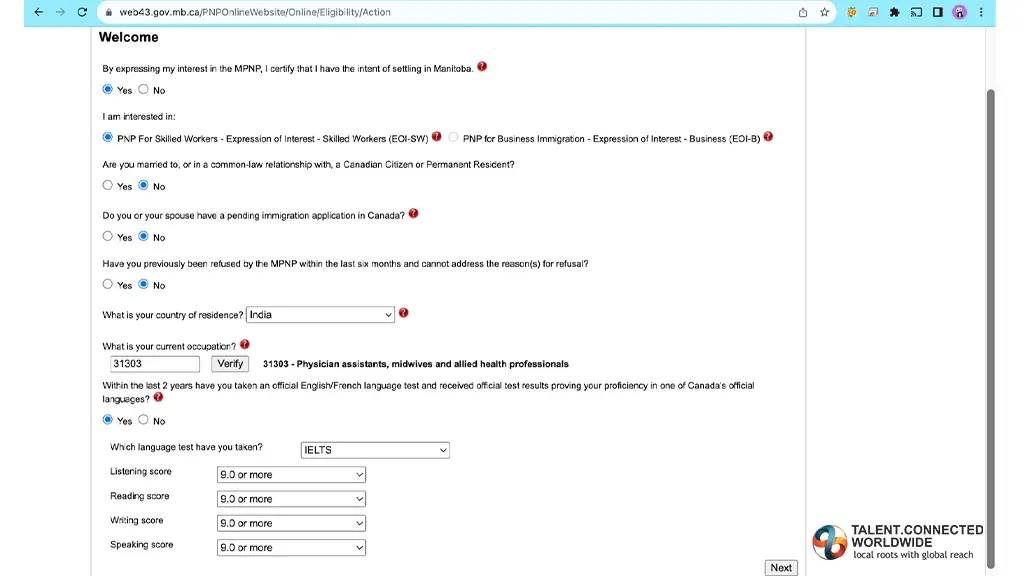Open the Extensions puzzle piece menu
Image resolution: width=1024 pixels, height=576 pixels.
[x=894, y=12]
